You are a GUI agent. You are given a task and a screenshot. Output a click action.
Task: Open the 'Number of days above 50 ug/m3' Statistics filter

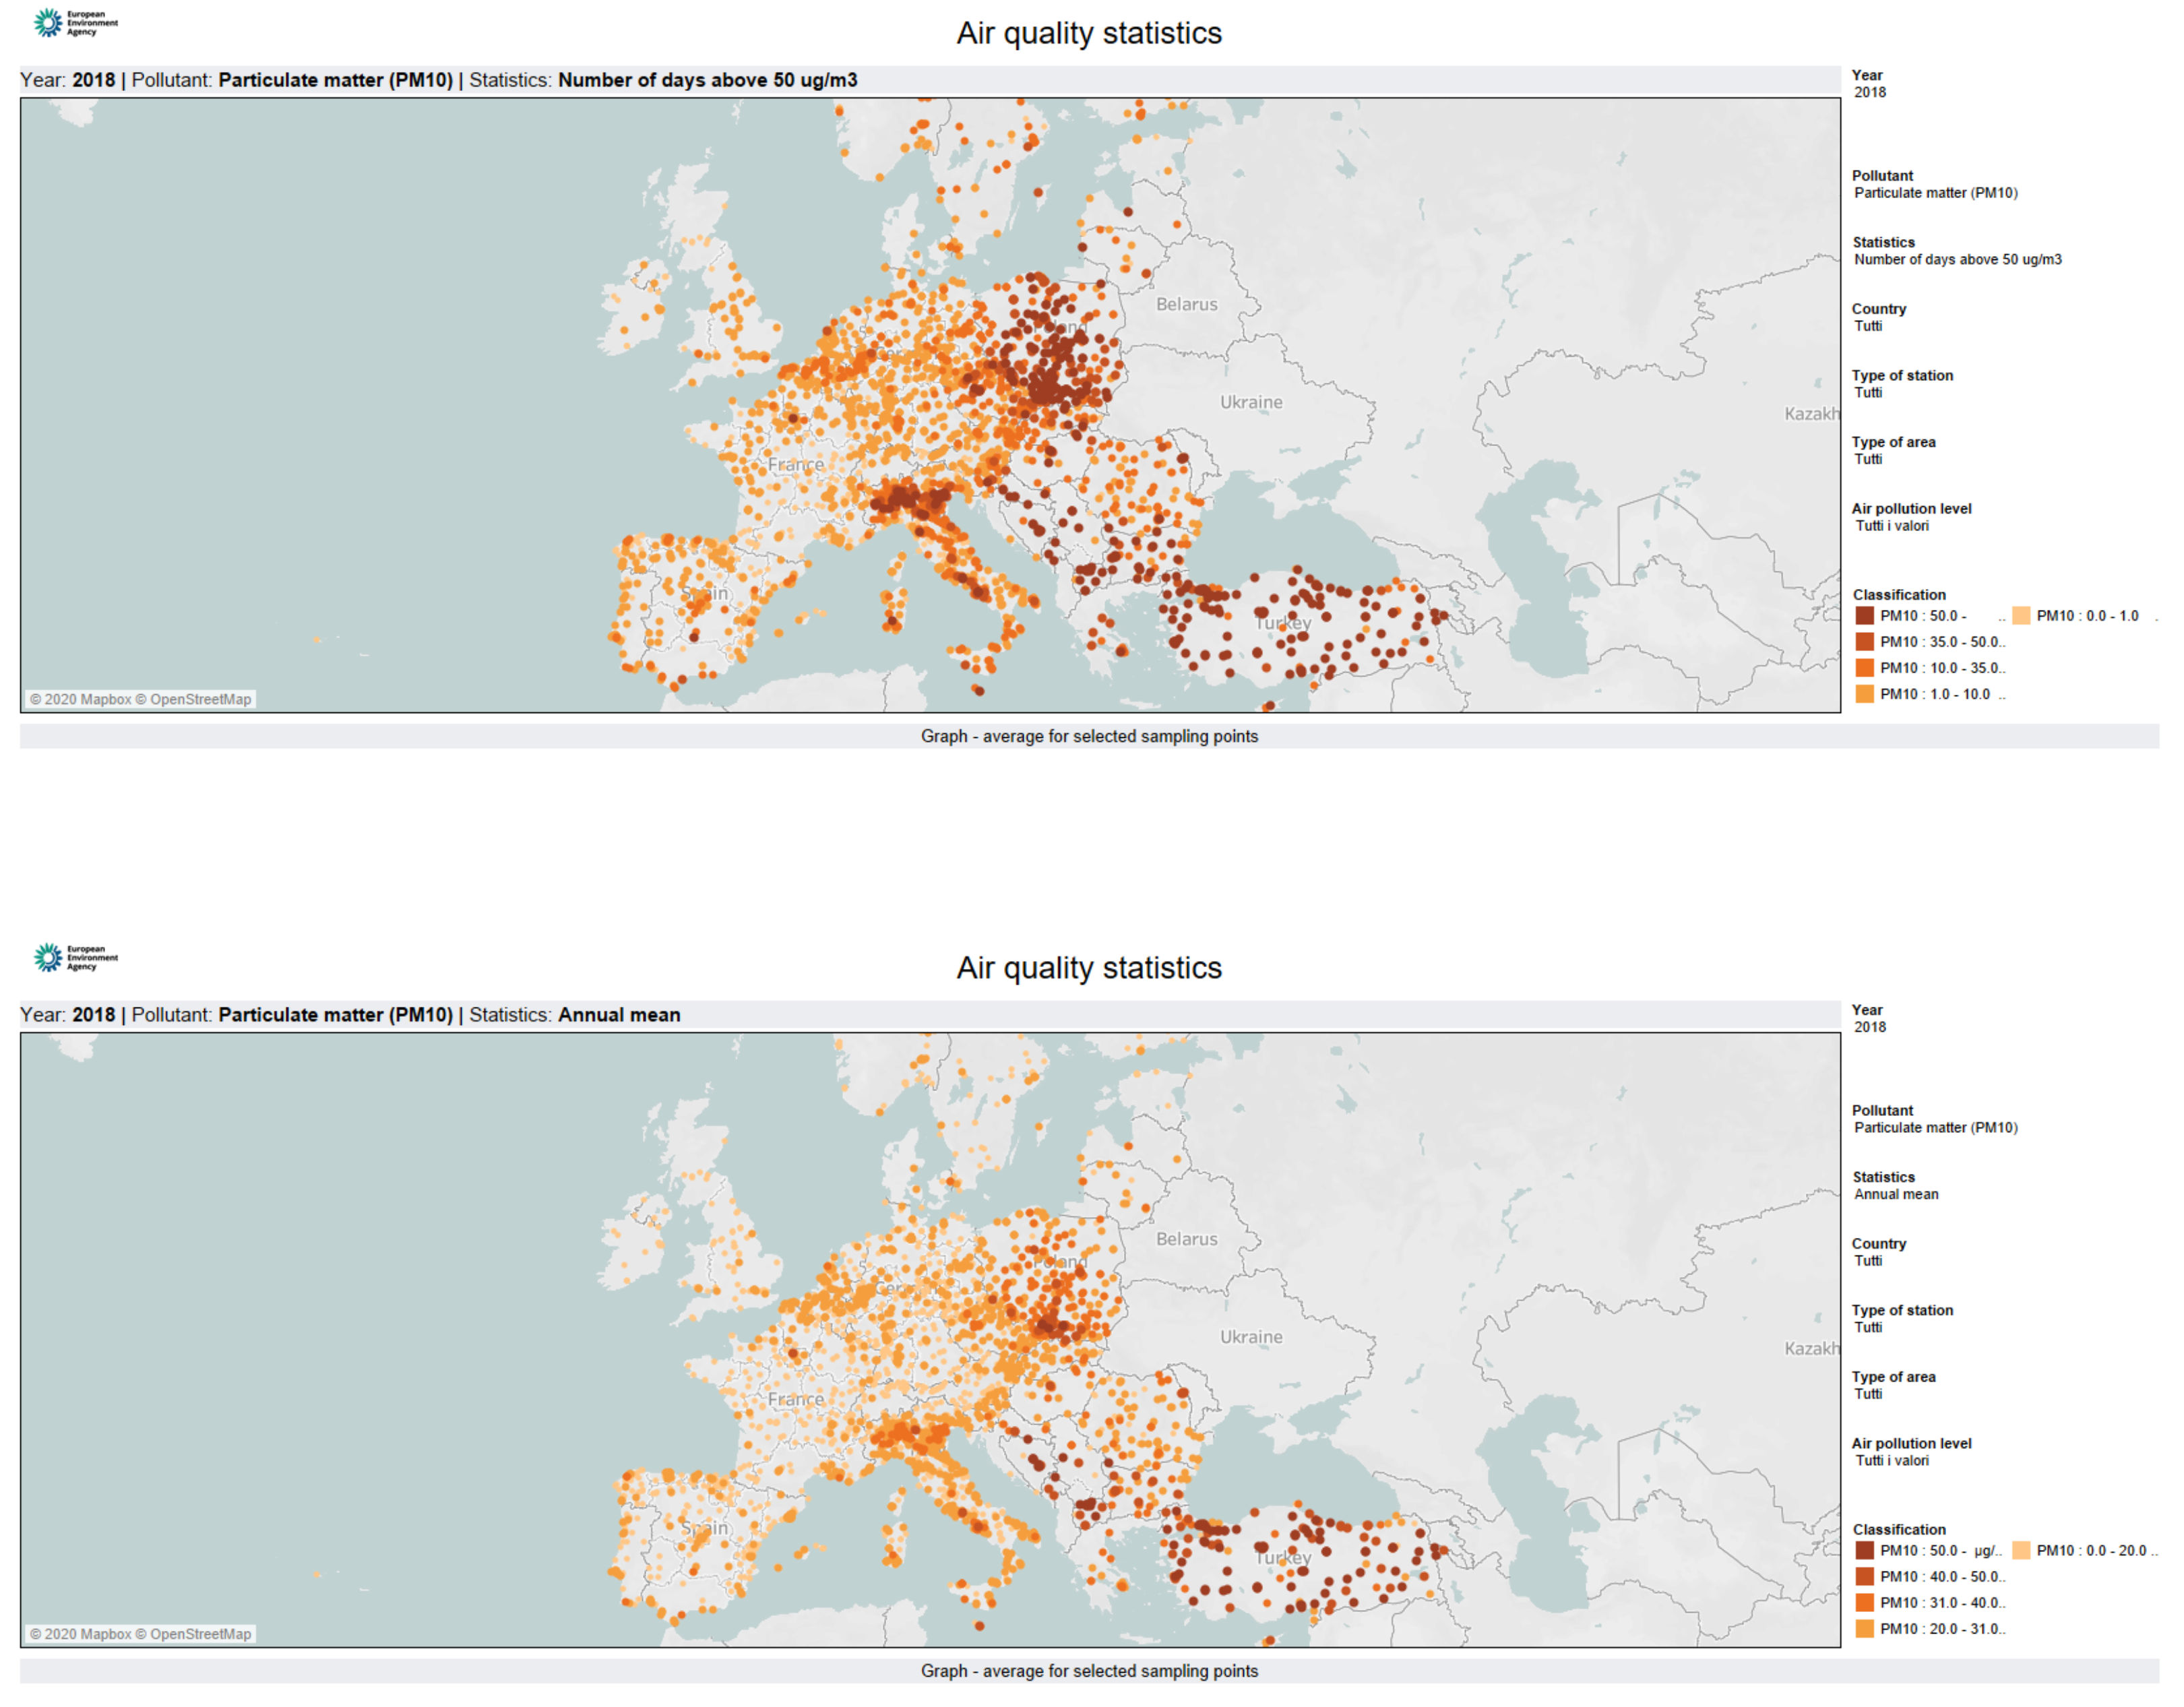1957,259
